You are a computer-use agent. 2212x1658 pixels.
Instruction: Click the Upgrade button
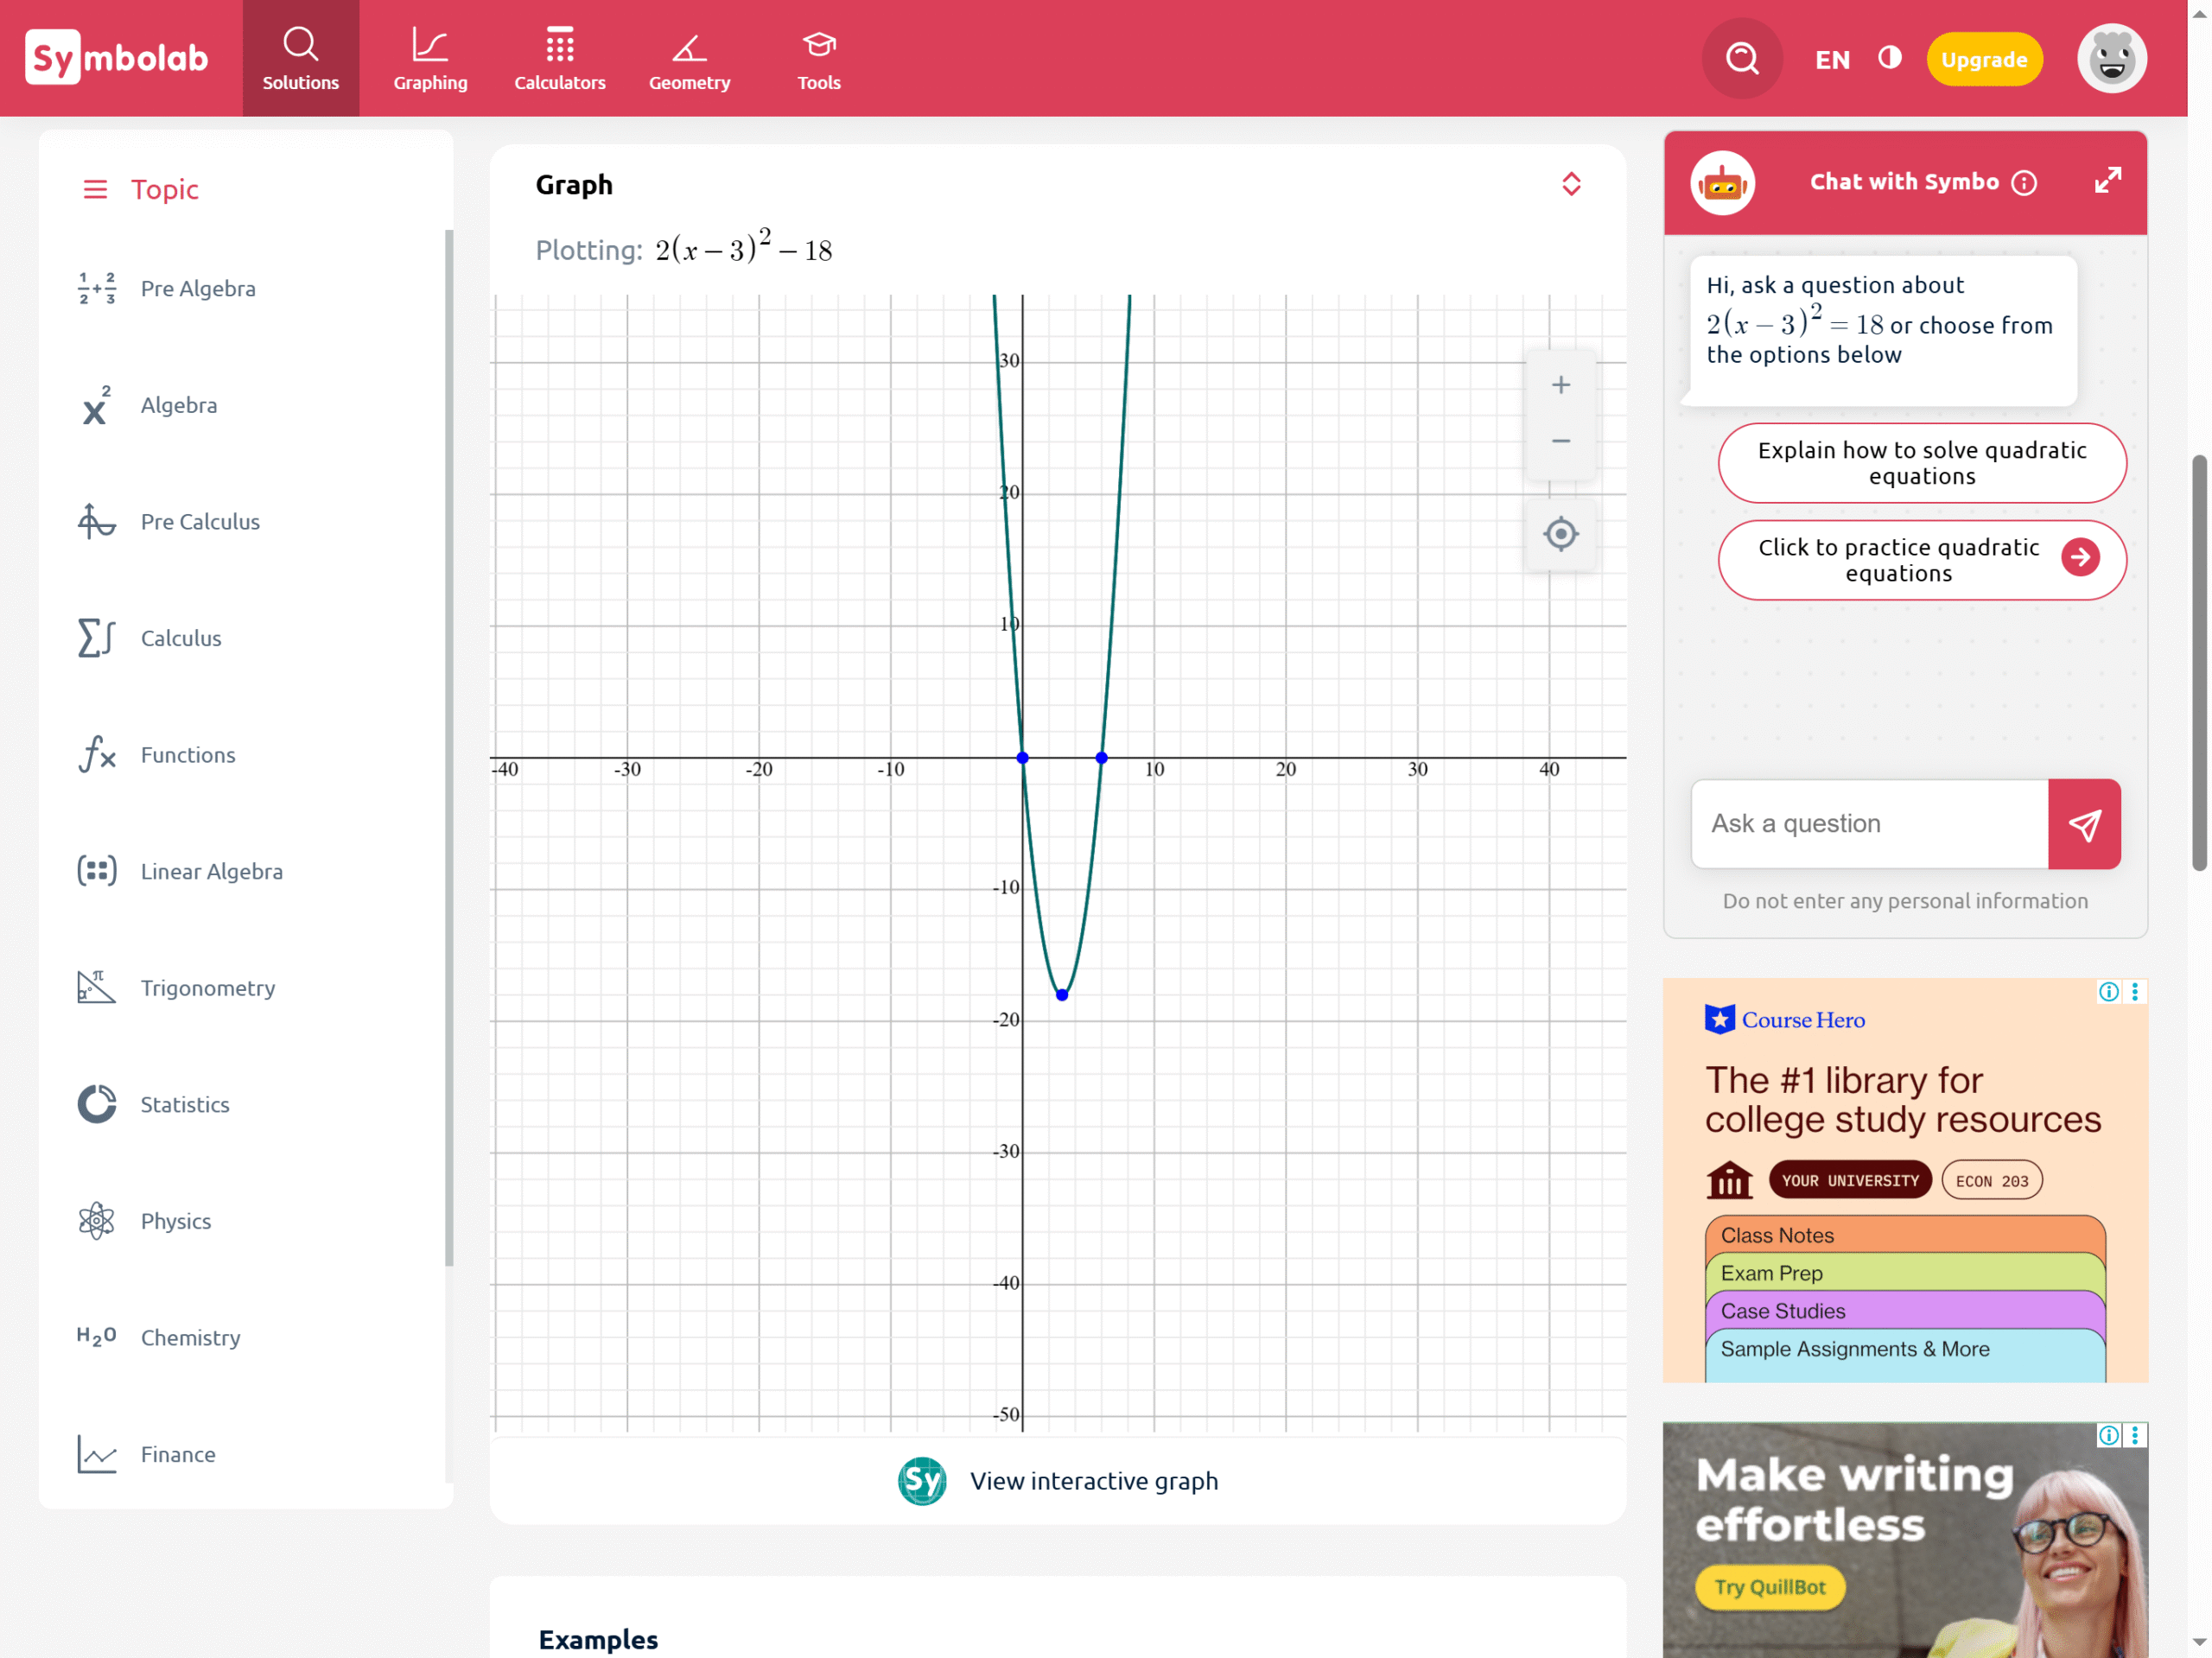pos(1984,59)
